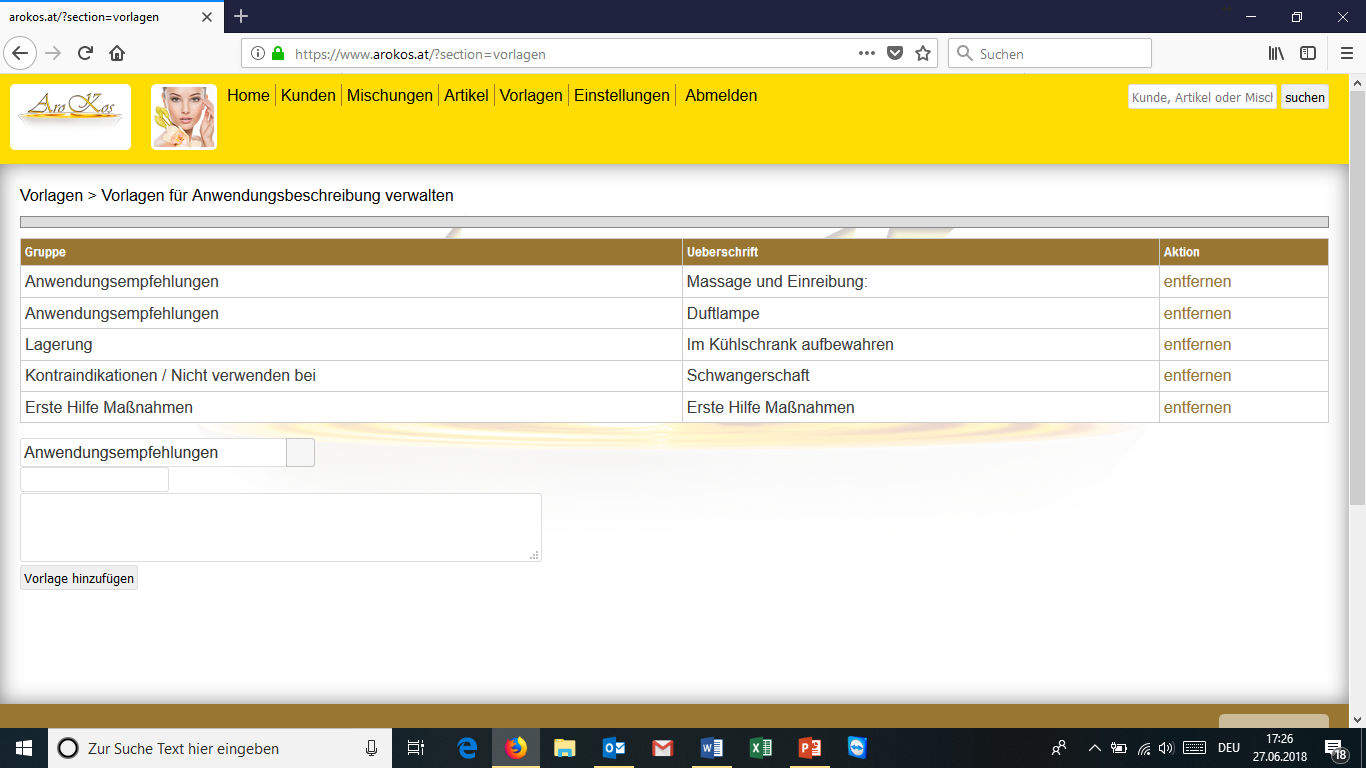Open page actions three-dot menu in address bar
Image resolution: width=1366 pixels, height=768 pixels.
click(867, 53)
